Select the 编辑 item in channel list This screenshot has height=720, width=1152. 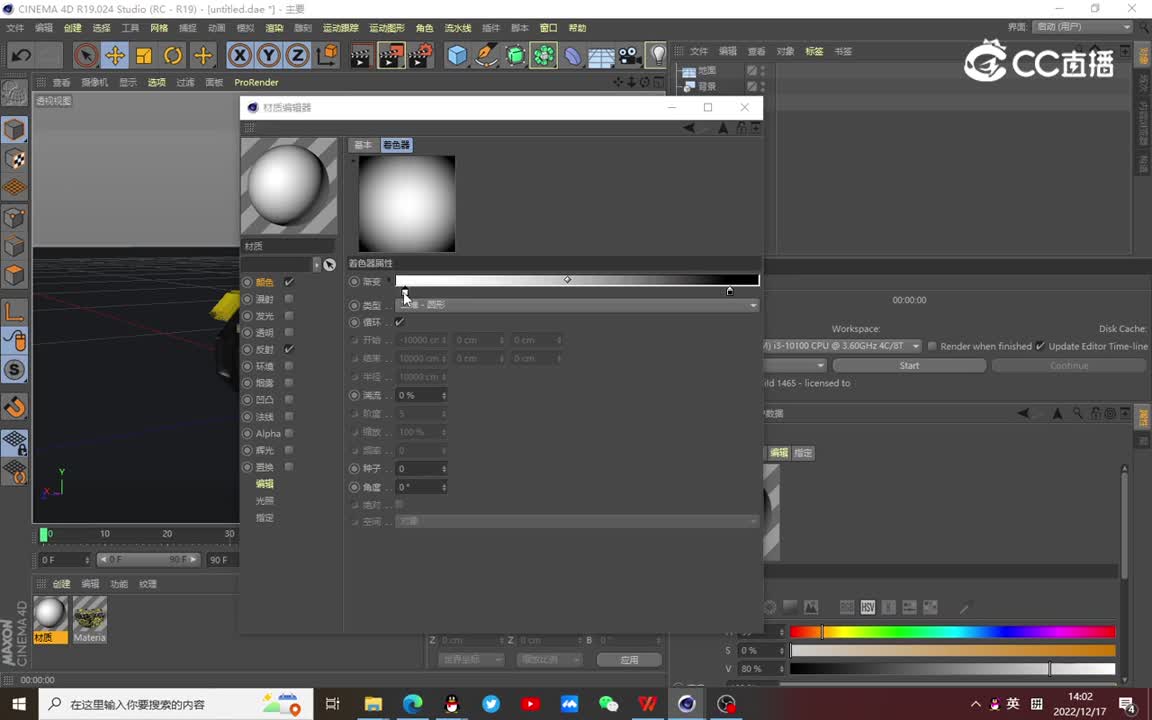point(264,483)
